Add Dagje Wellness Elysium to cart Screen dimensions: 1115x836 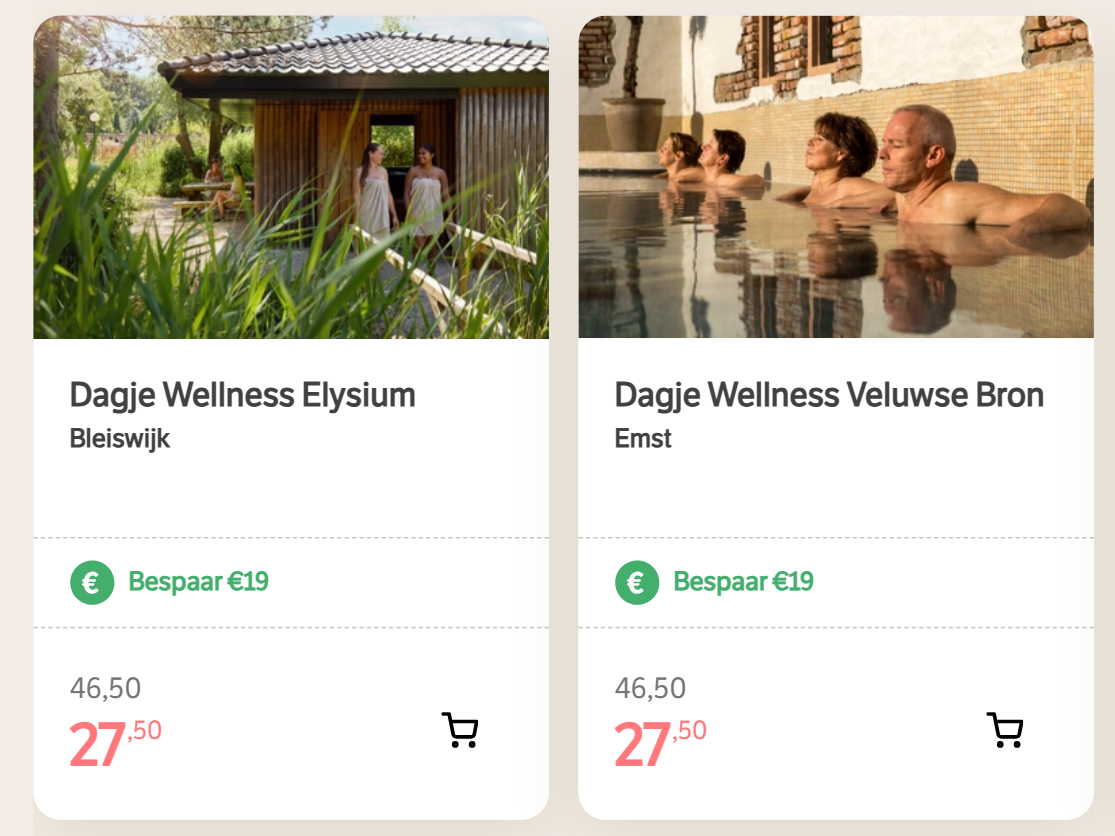[x=460, y=730]
